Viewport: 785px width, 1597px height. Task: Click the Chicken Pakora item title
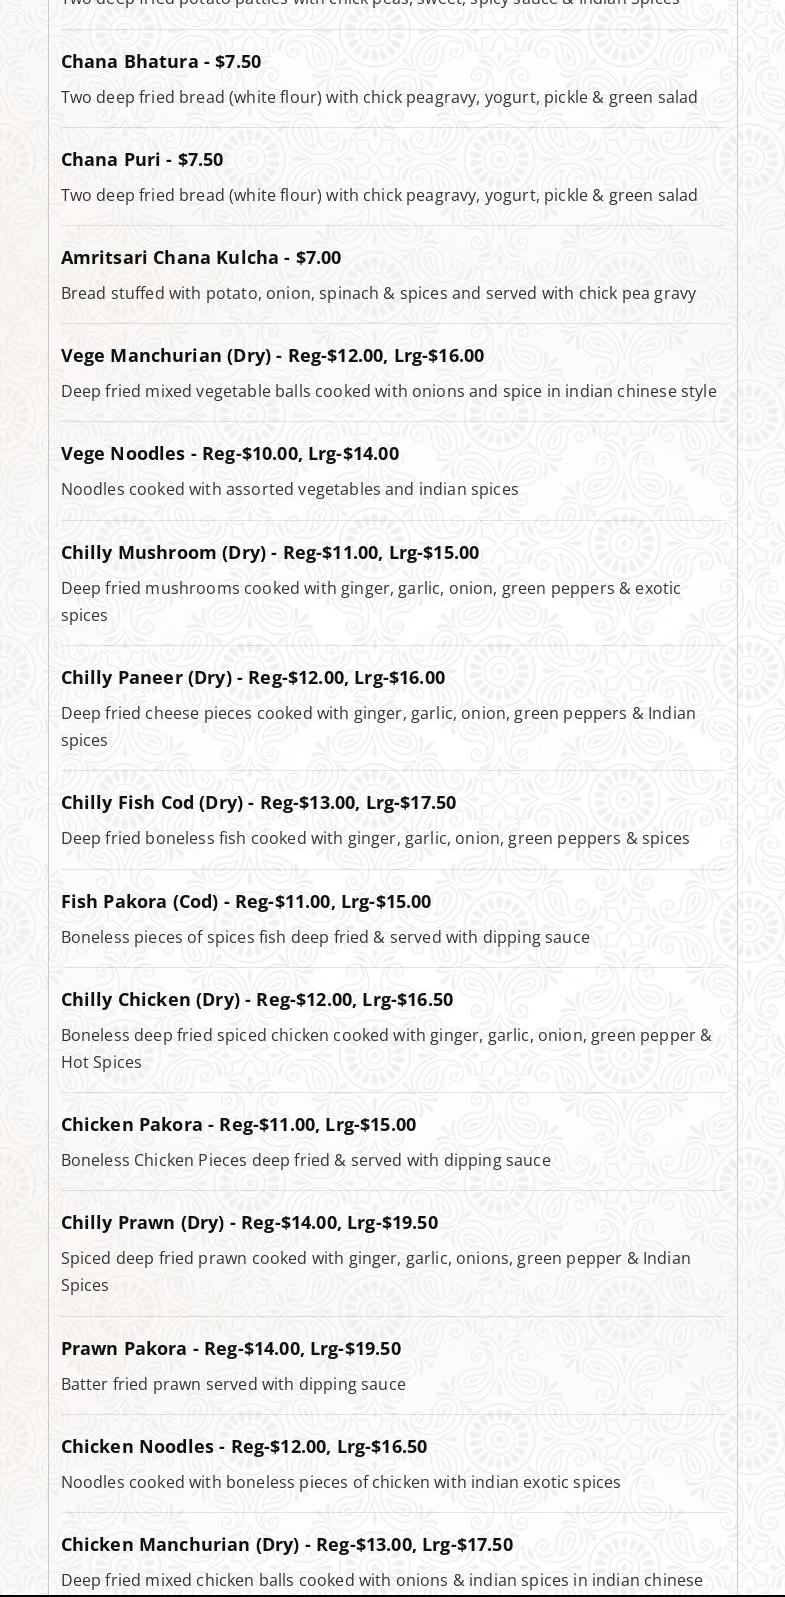(238, 1124)
